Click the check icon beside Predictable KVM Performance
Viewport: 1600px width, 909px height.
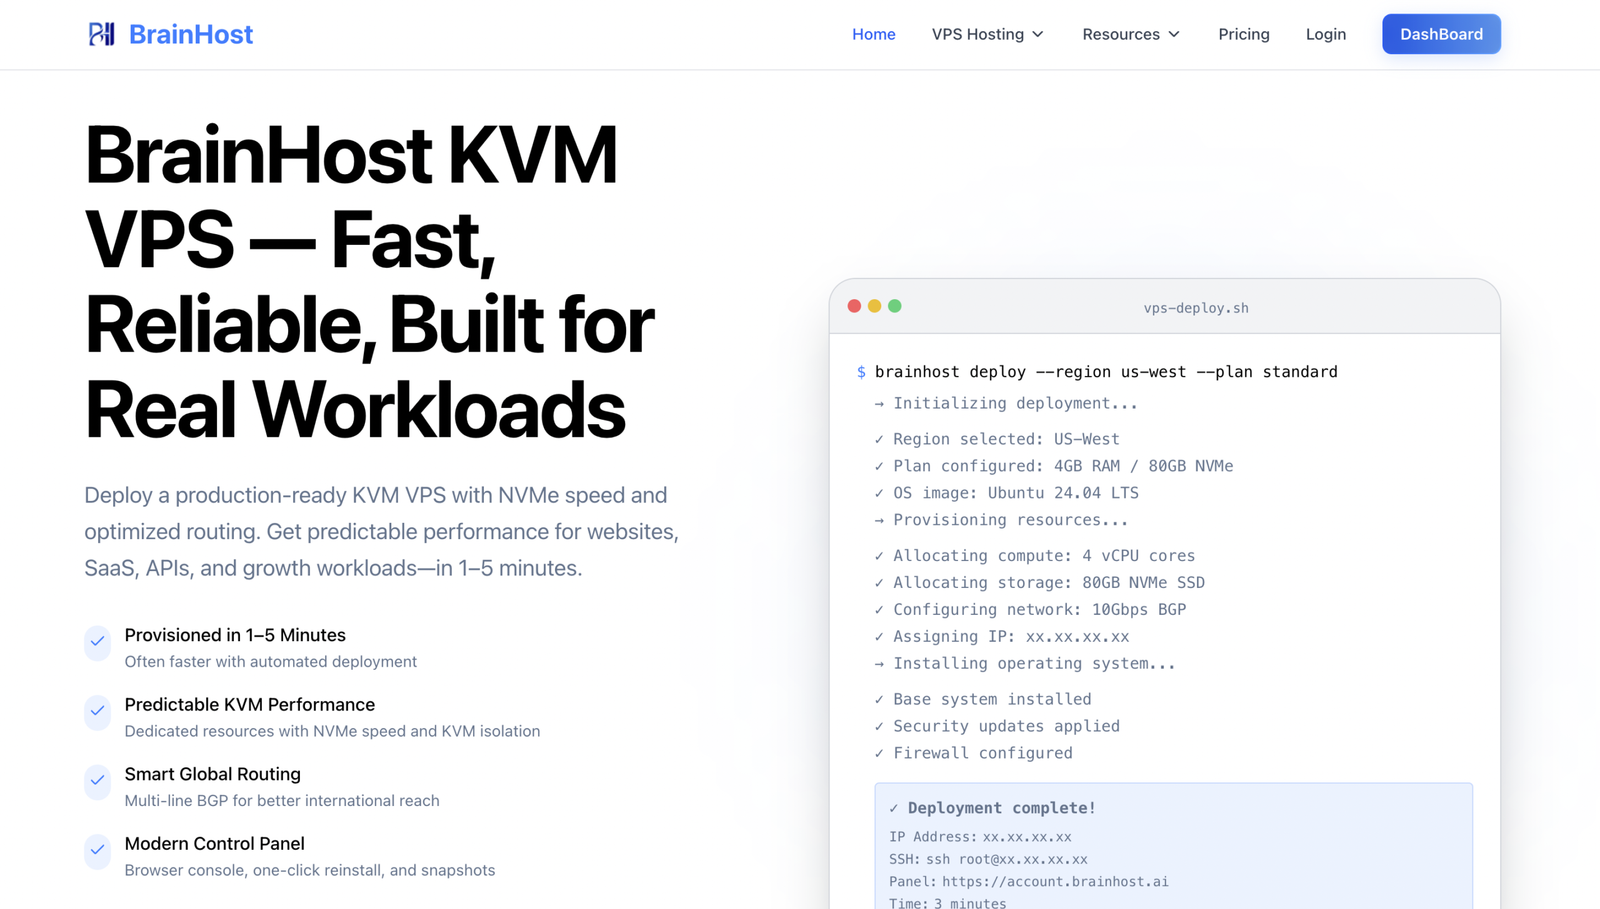[x=97, y=712]
